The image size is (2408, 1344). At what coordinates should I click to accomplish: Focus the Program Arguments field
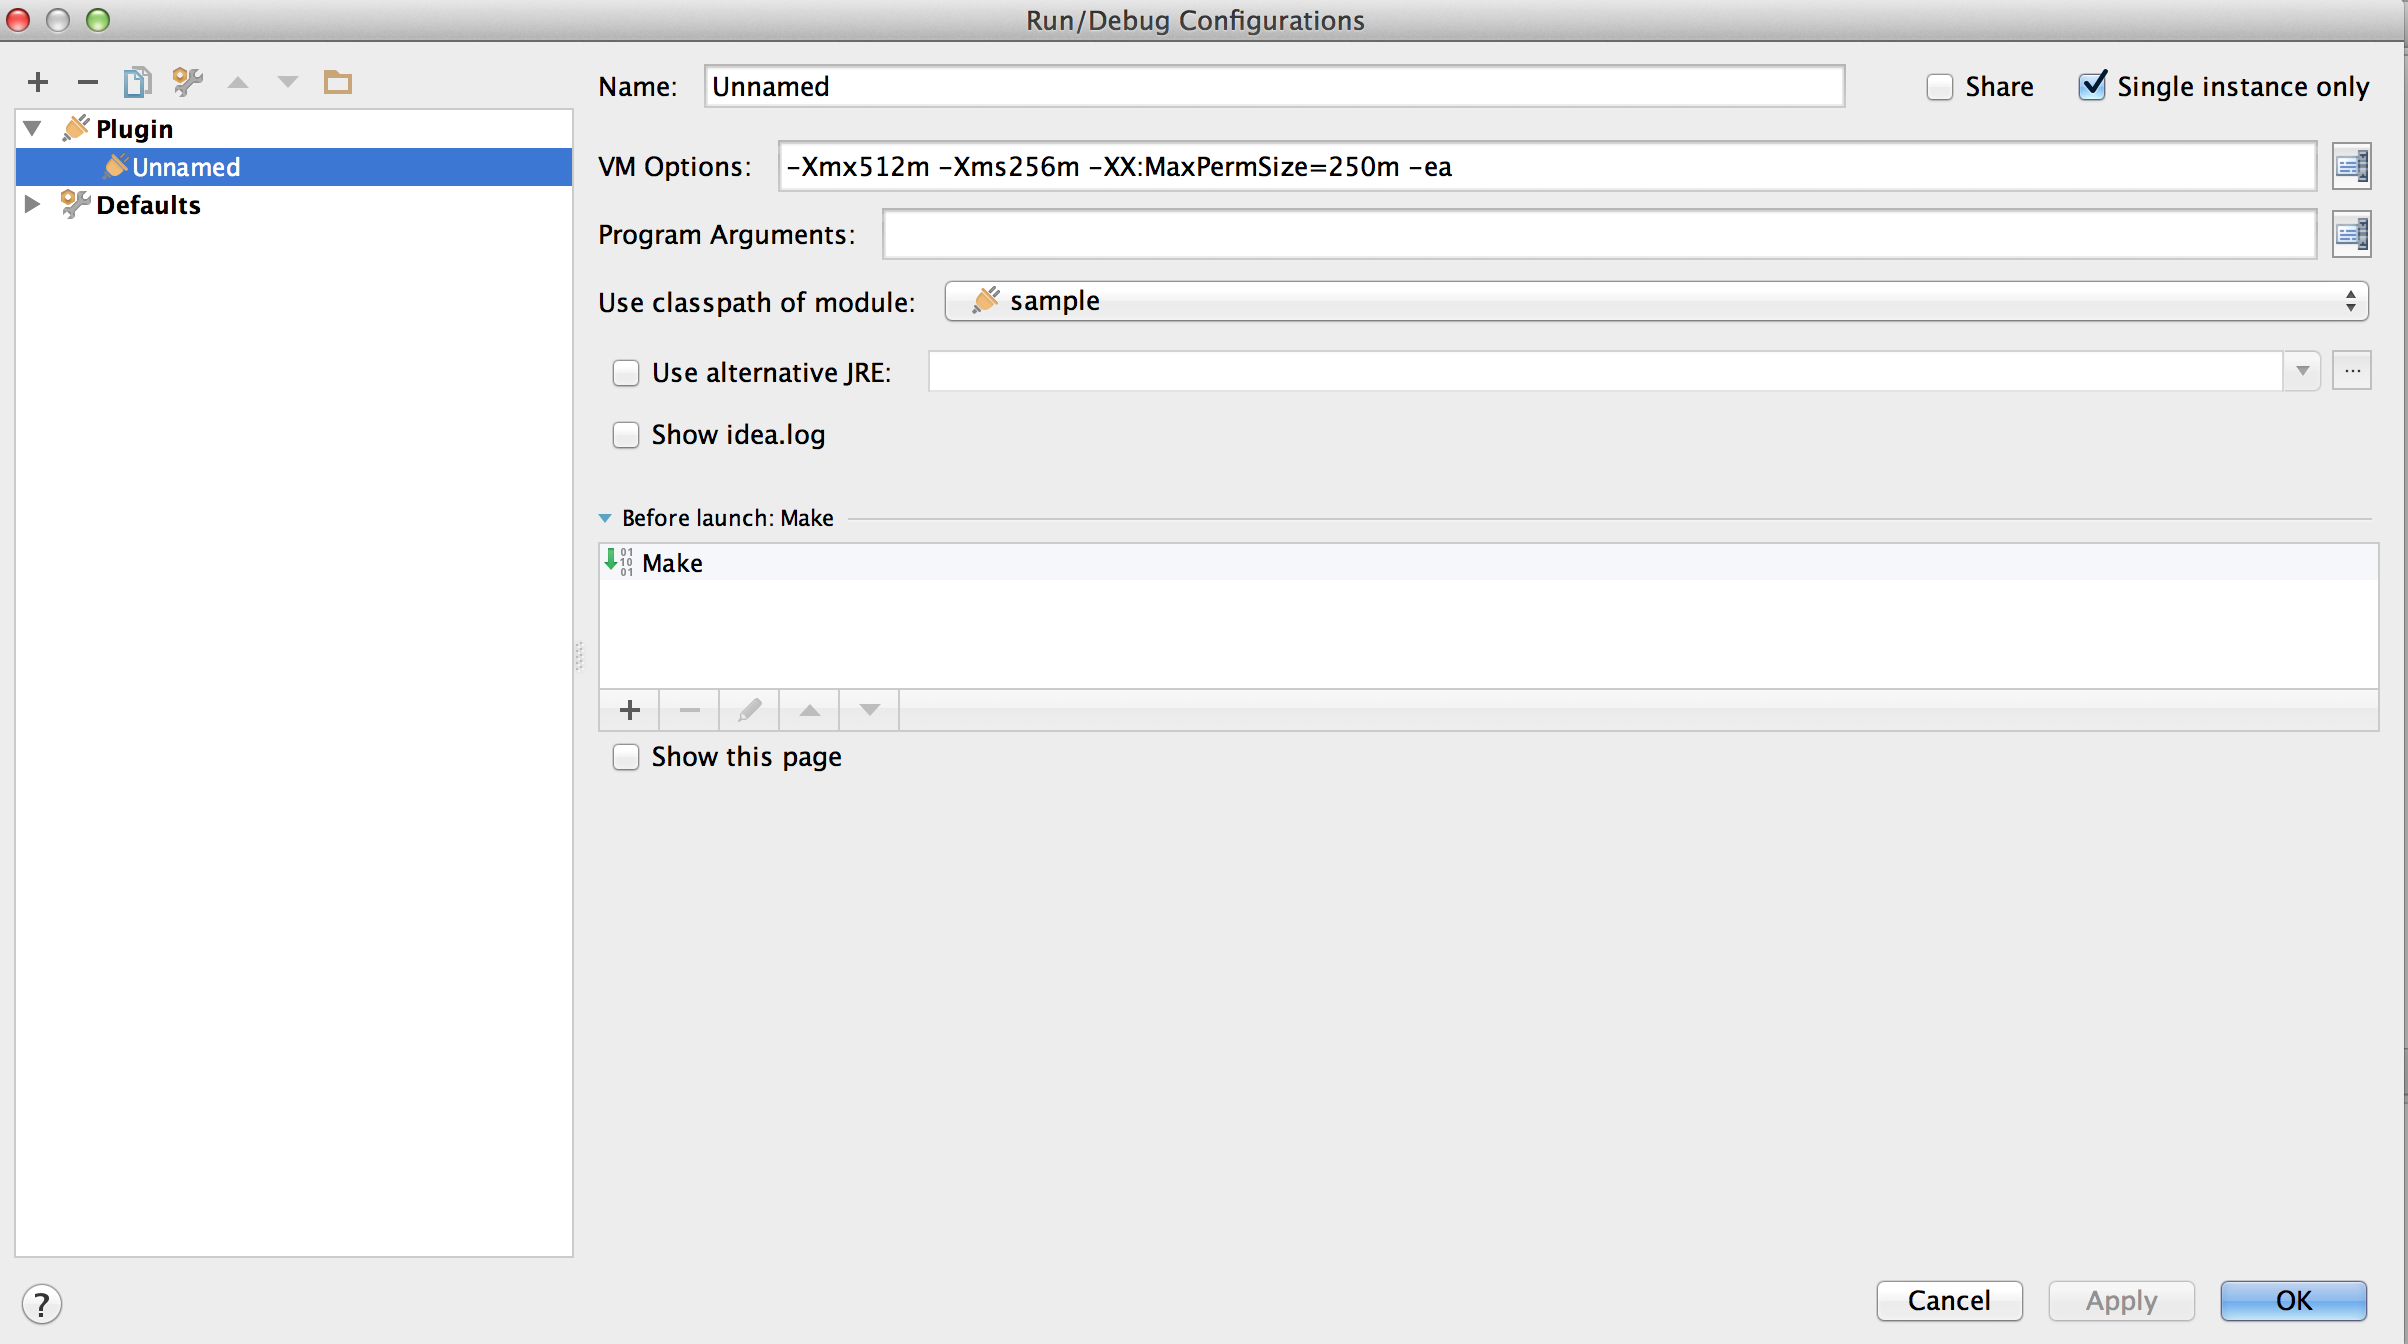[x=1599, y=234]
